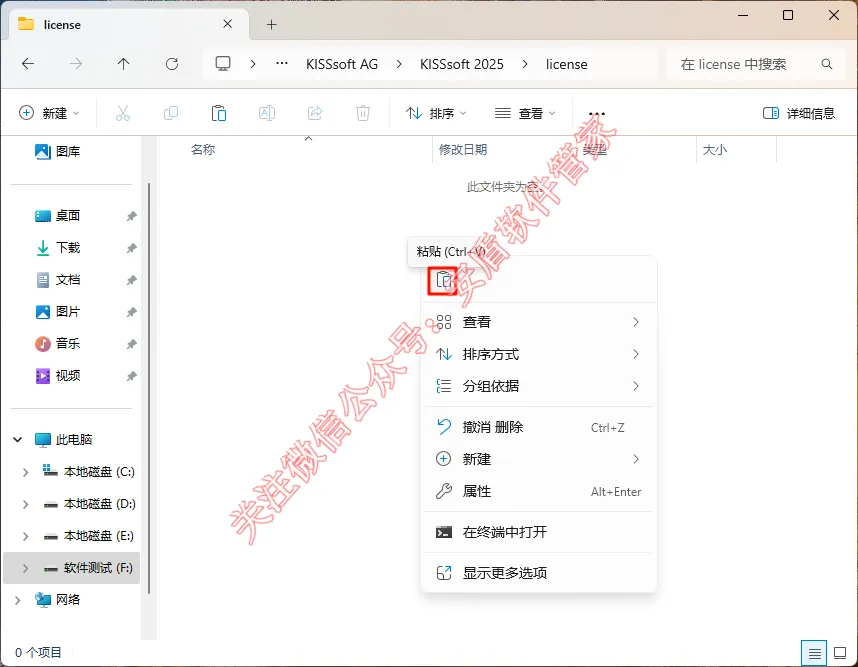Image resolution: width=858 pixels, height=667 pixels.
Task: Click the pin icon next to 图片
Action: [131, 312]
